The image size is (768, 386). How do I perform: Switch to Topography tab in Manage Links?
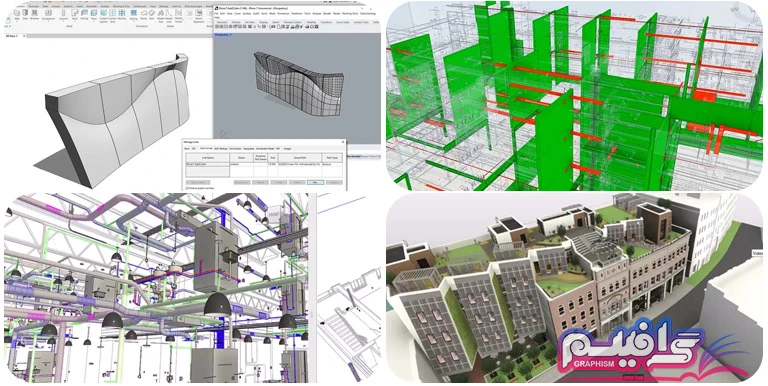tap(249, 148)
